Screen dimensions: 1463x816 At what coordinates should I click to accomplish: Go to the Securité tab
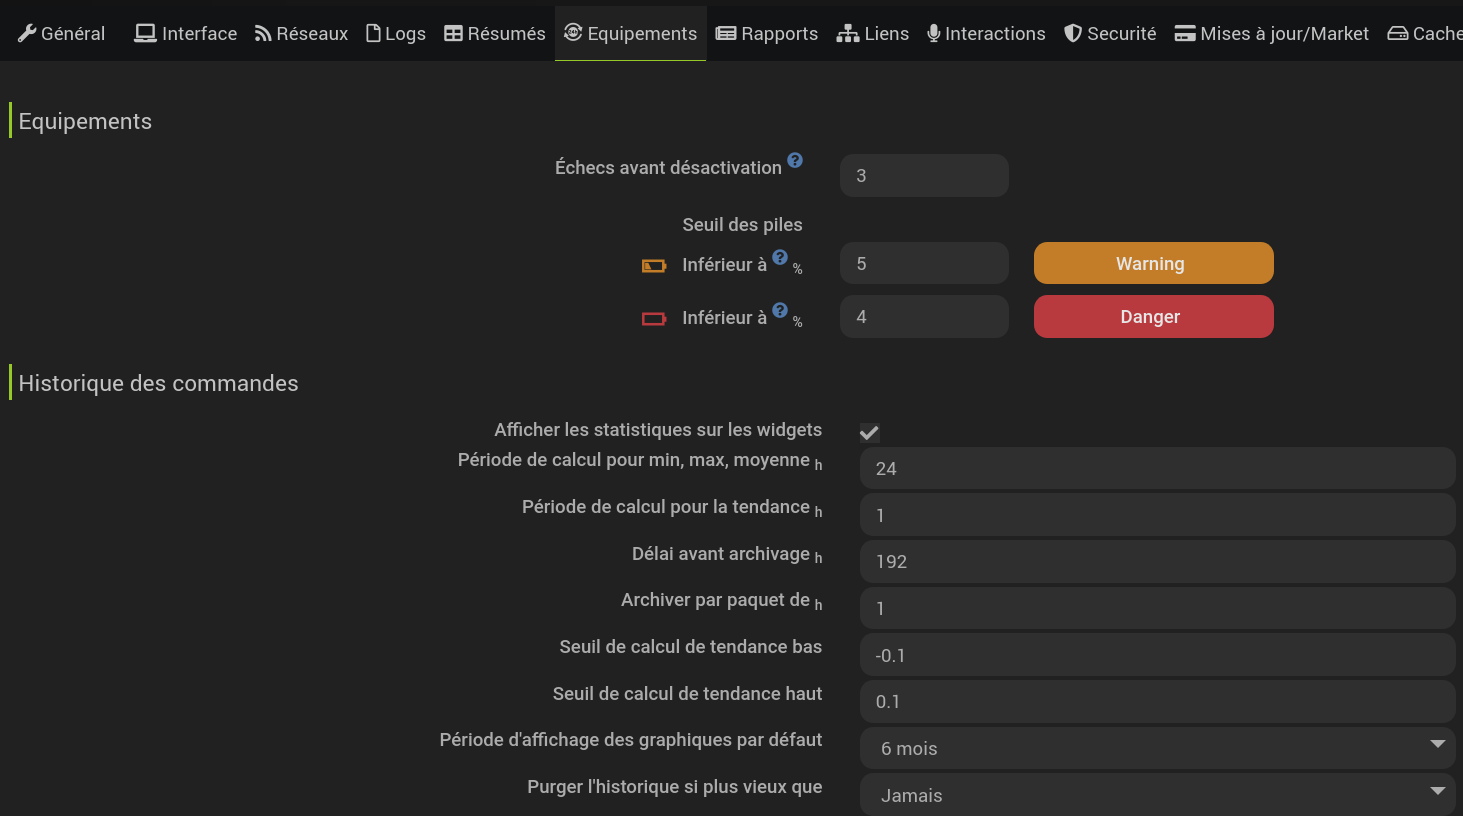[x=1110, y=33]
